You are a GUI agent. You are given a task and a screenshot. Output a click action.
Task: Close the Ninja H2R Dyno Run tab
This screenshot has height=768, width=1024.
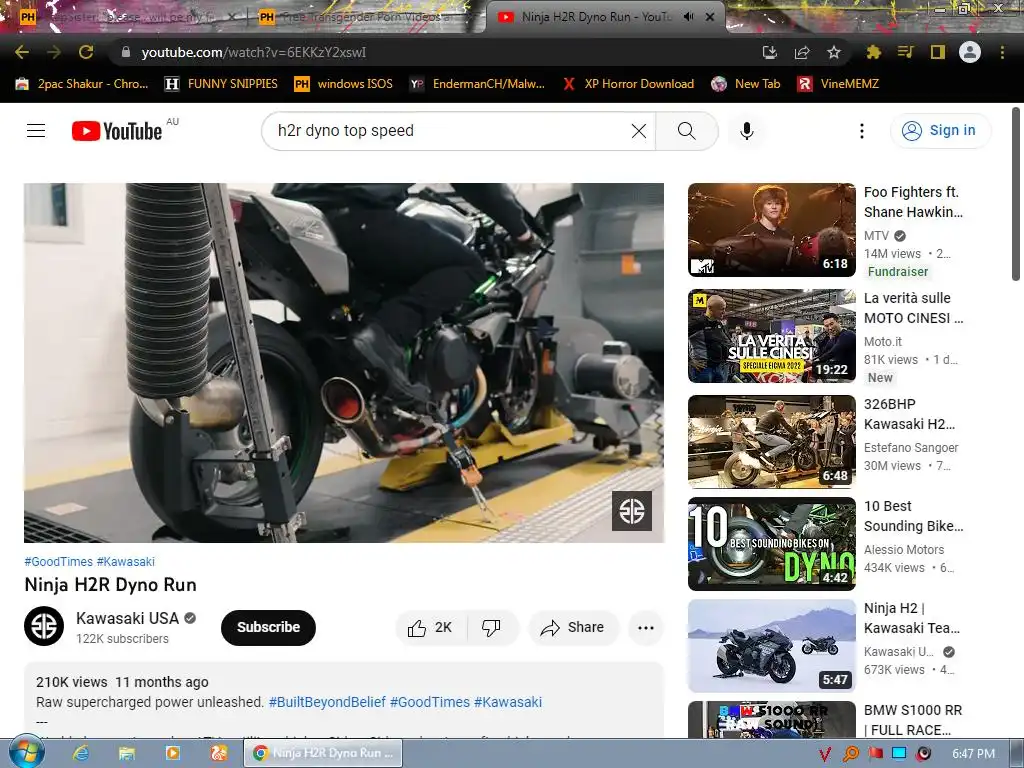coord(710,17)
